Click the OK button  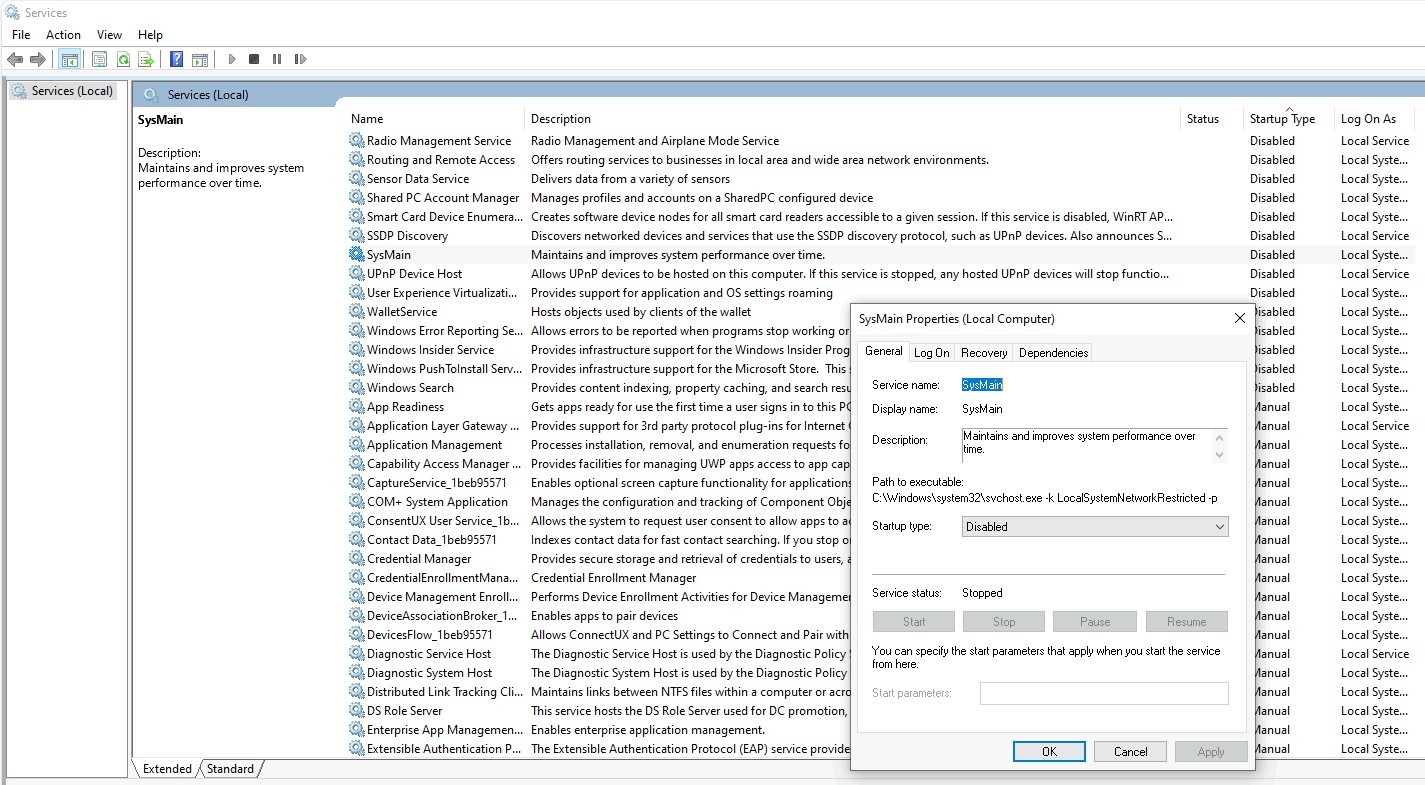click(x=1048, y=752)
